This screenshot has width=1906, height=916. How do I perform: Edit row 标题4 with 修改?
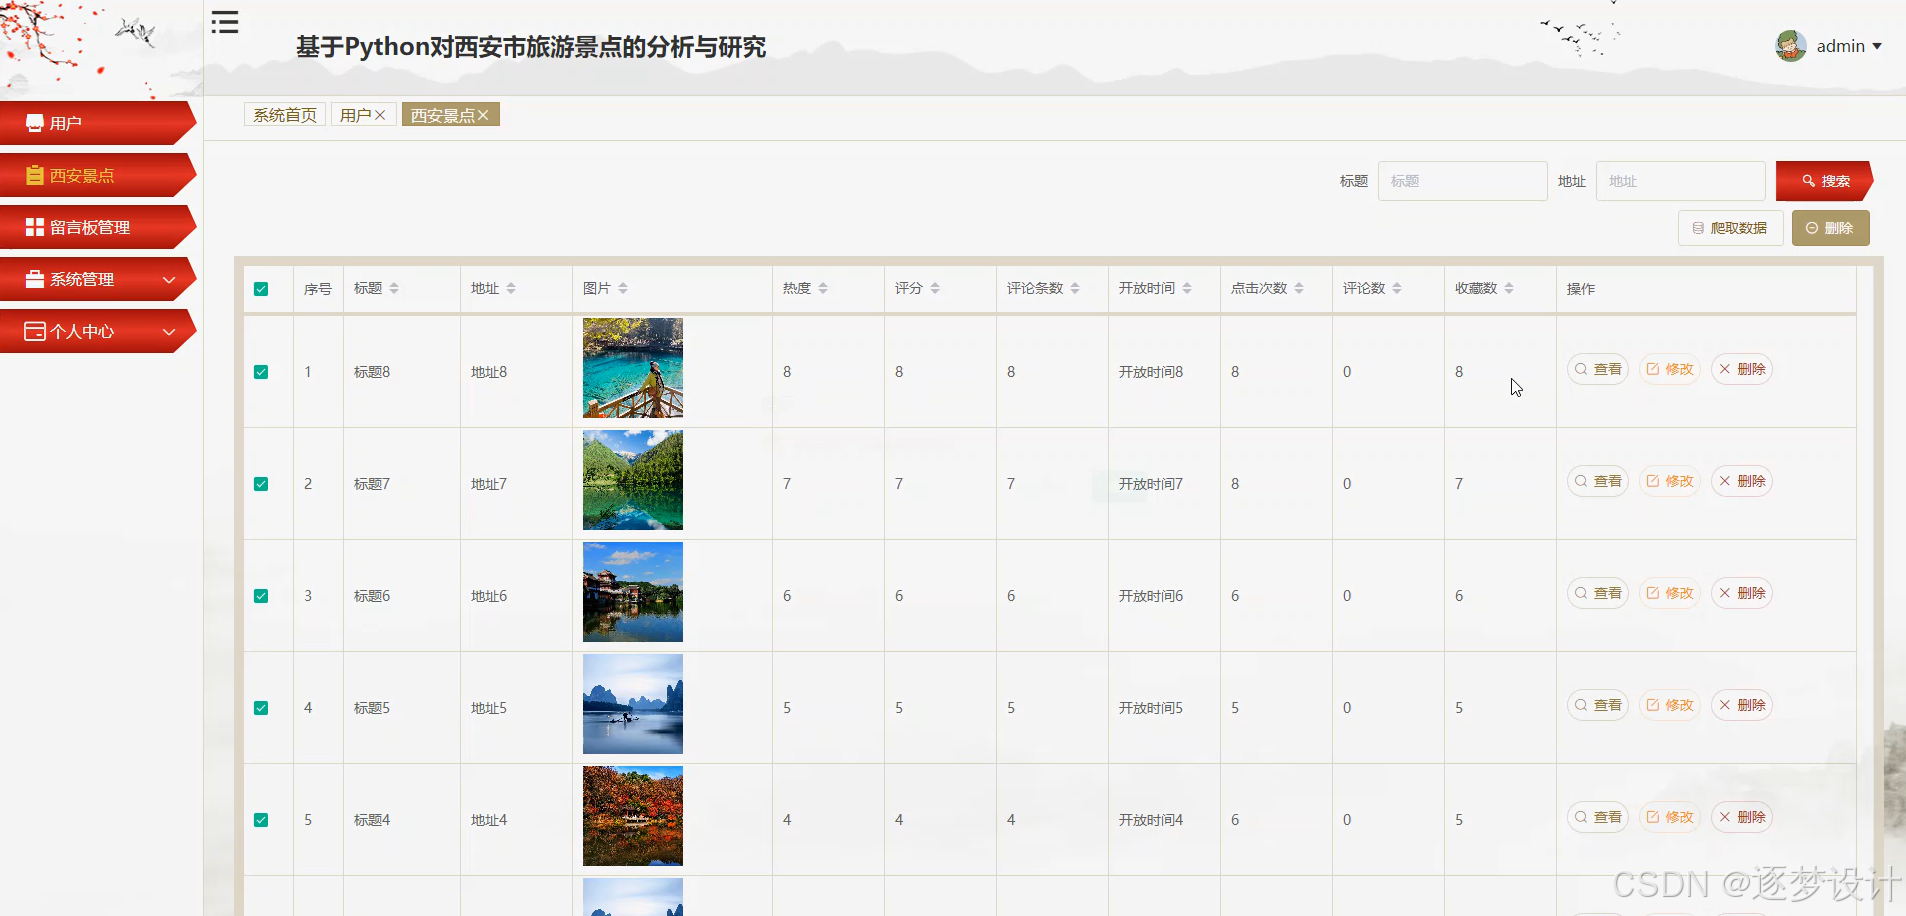pos(1670,817)
